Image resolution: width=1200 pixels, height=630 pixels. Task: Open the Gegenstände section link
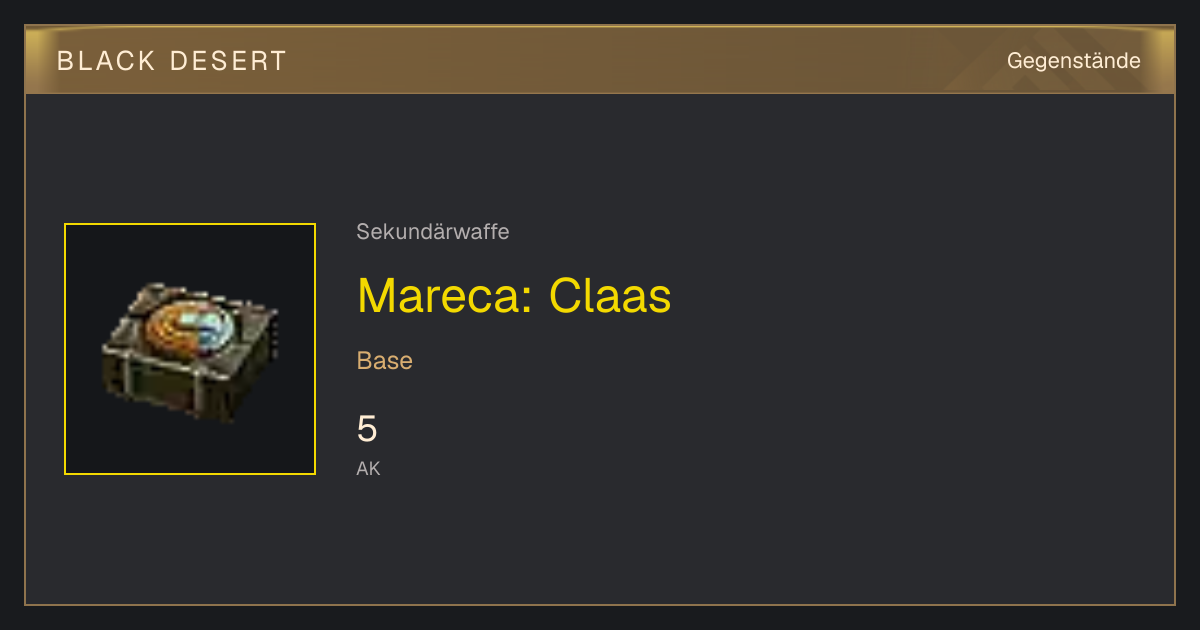pos(1073,61)
